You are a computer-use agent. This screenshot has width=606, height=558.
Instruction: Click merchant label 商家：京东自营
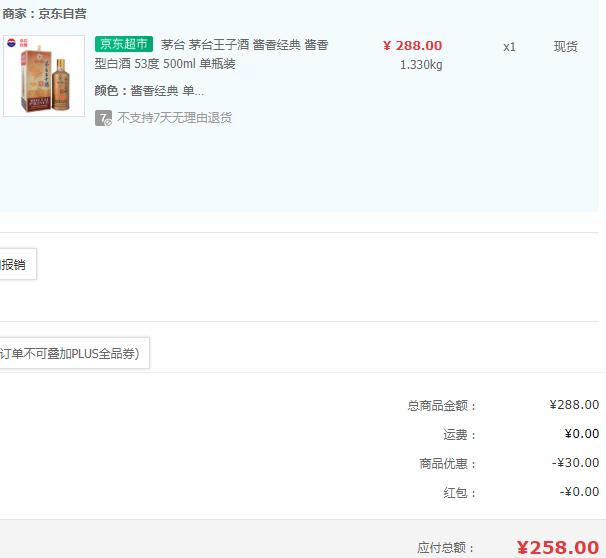(x=44, y=14)
